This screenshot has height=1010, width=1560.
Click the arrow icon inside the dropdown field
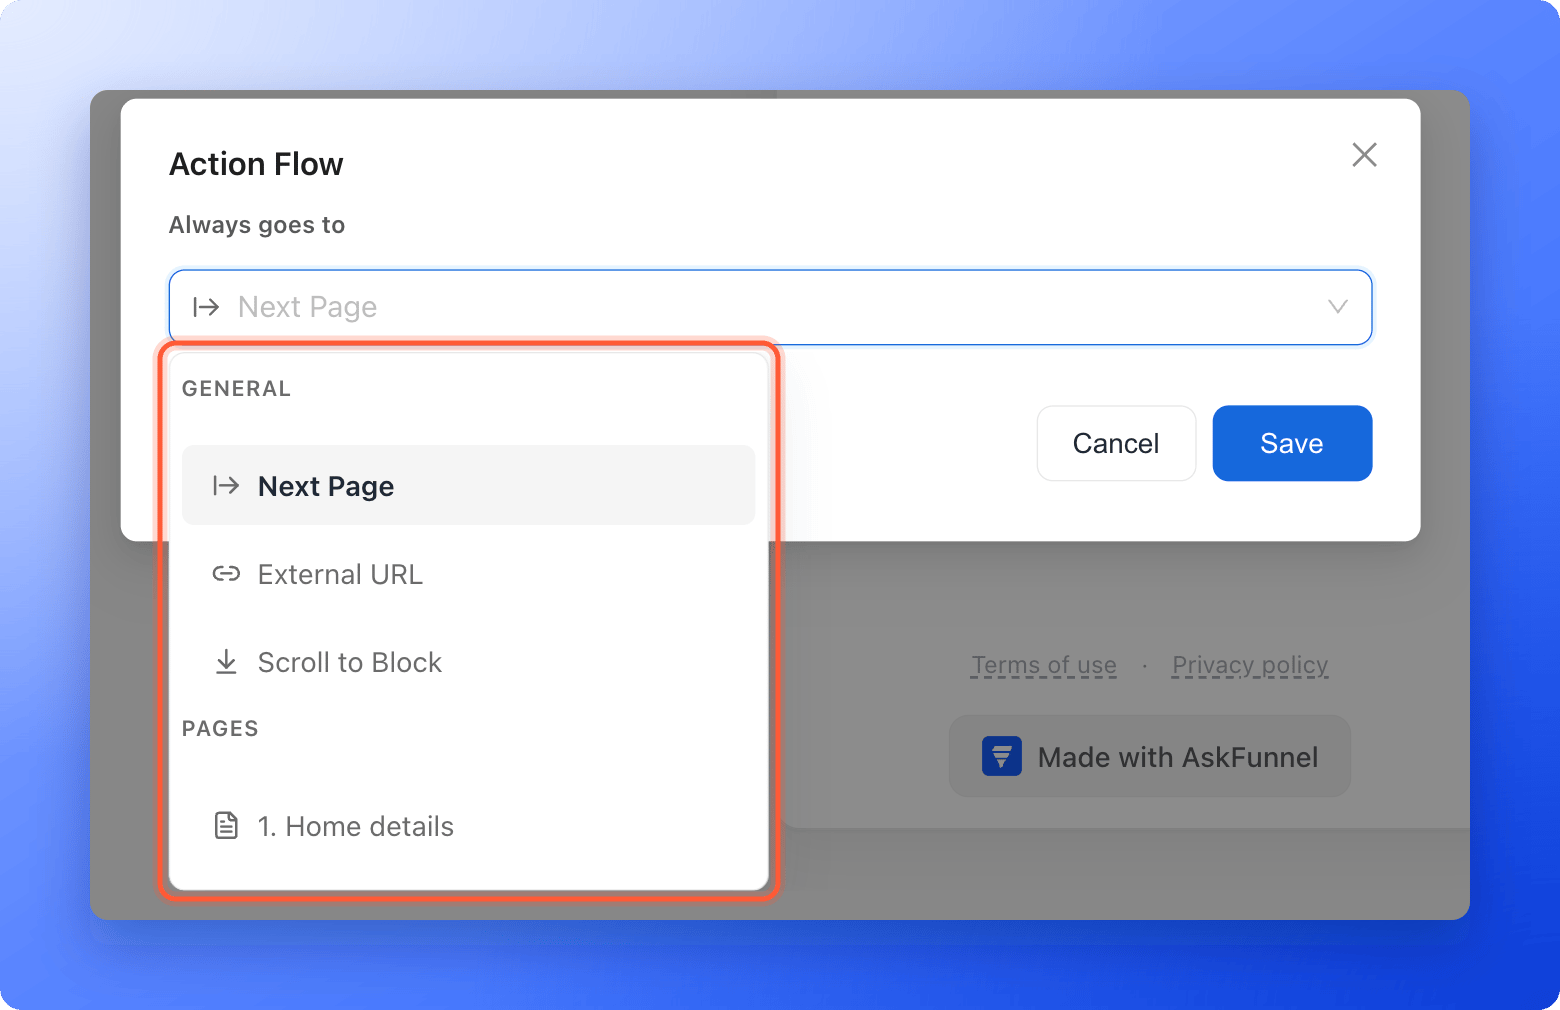click(x=206, y=307)
